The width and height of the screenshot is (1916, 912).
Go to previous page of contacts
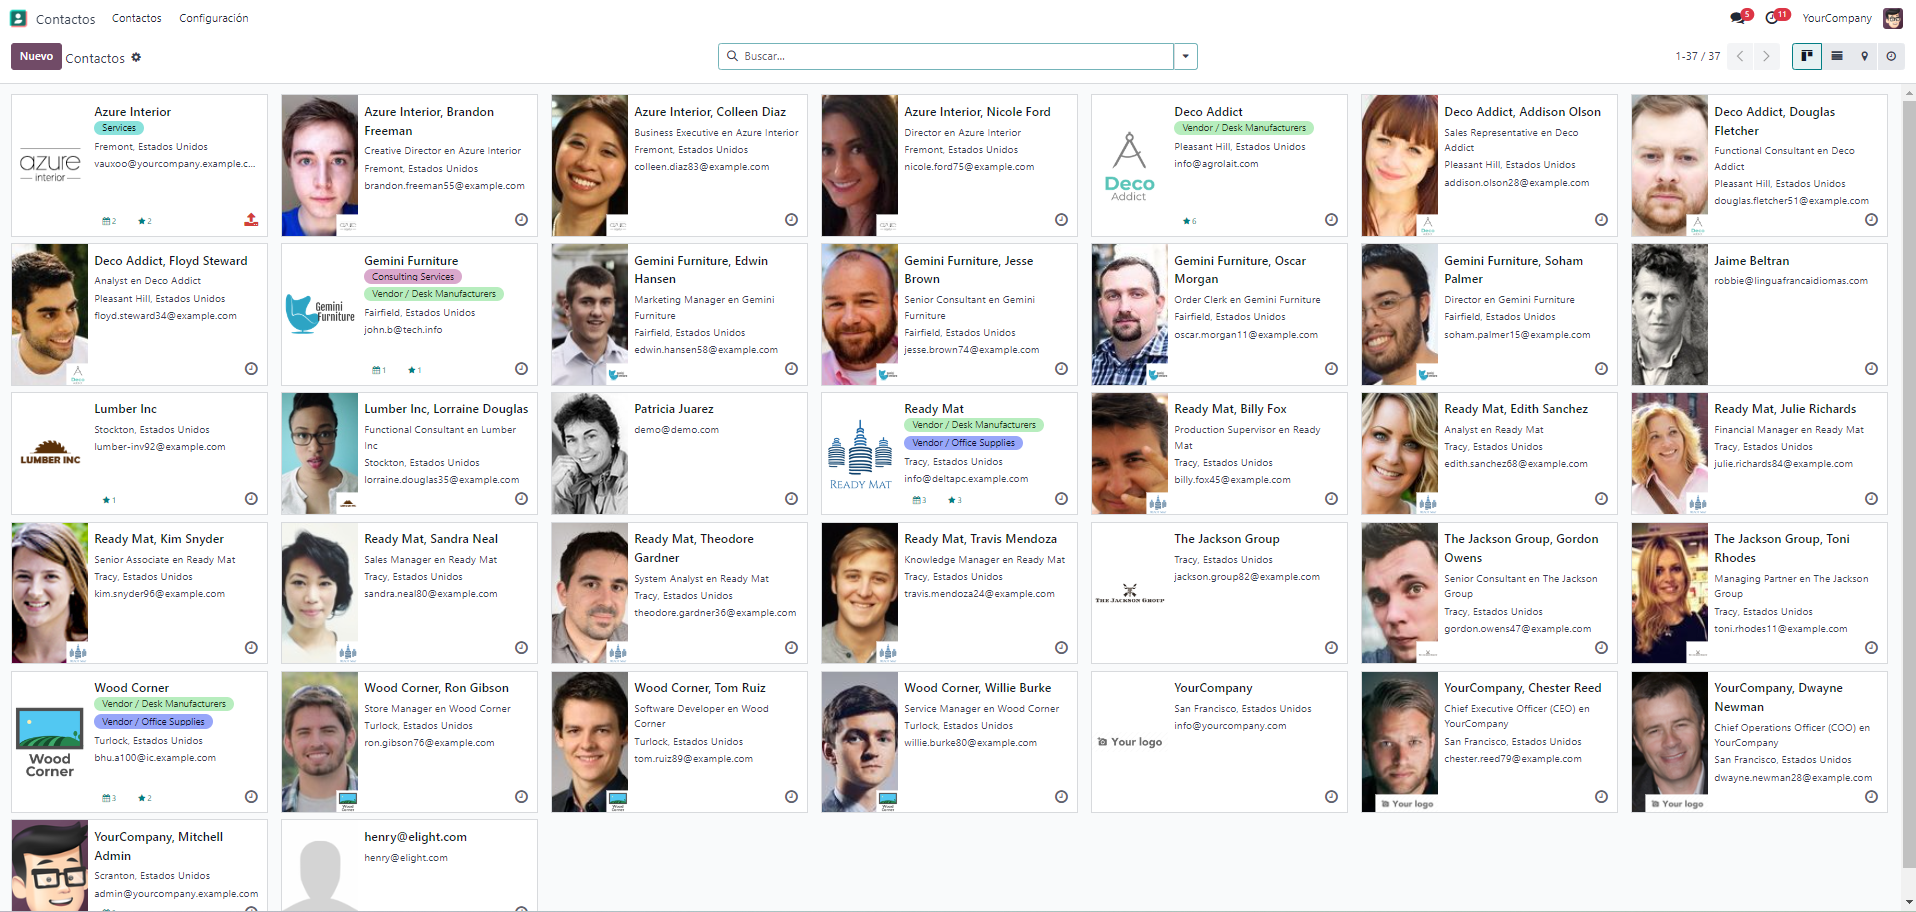tap(1740, 56)
